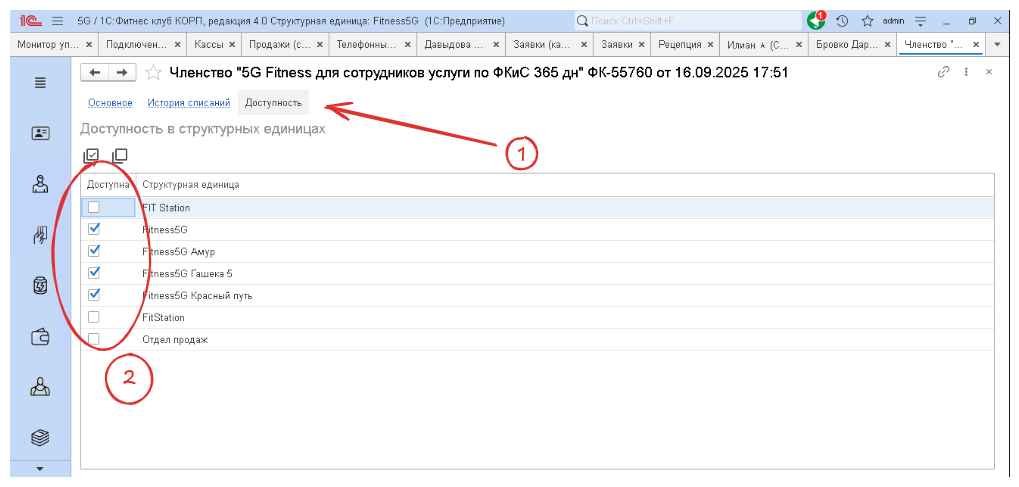The width and height of the screenshot is (1019, 487).
Task: Tick the Отдел продаж checkbox
Action: pyautogui.click(x=94, y=340)
